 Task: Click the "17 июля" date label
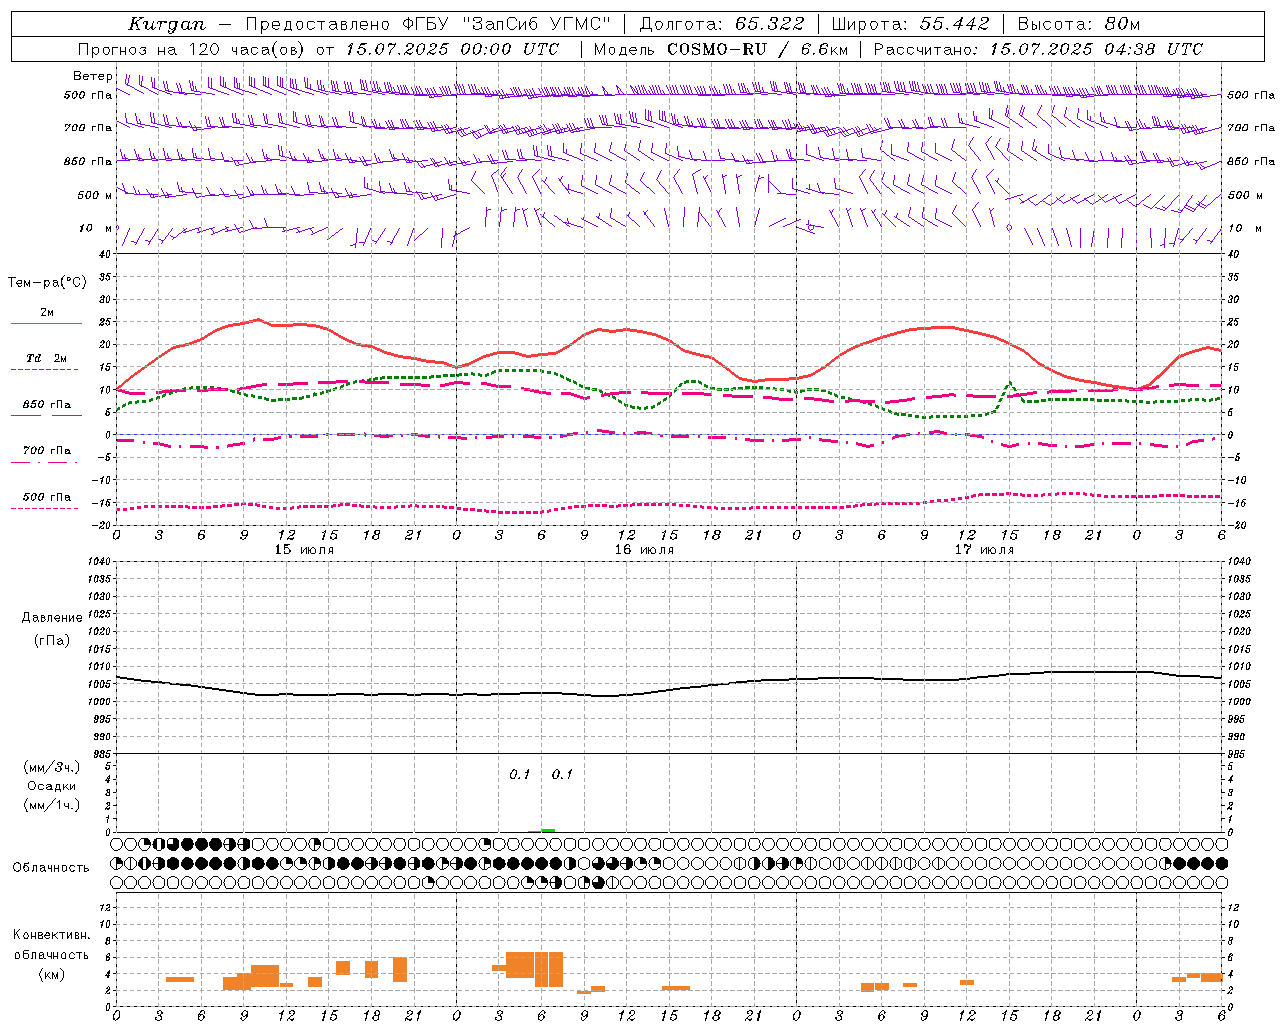point(984,549)
